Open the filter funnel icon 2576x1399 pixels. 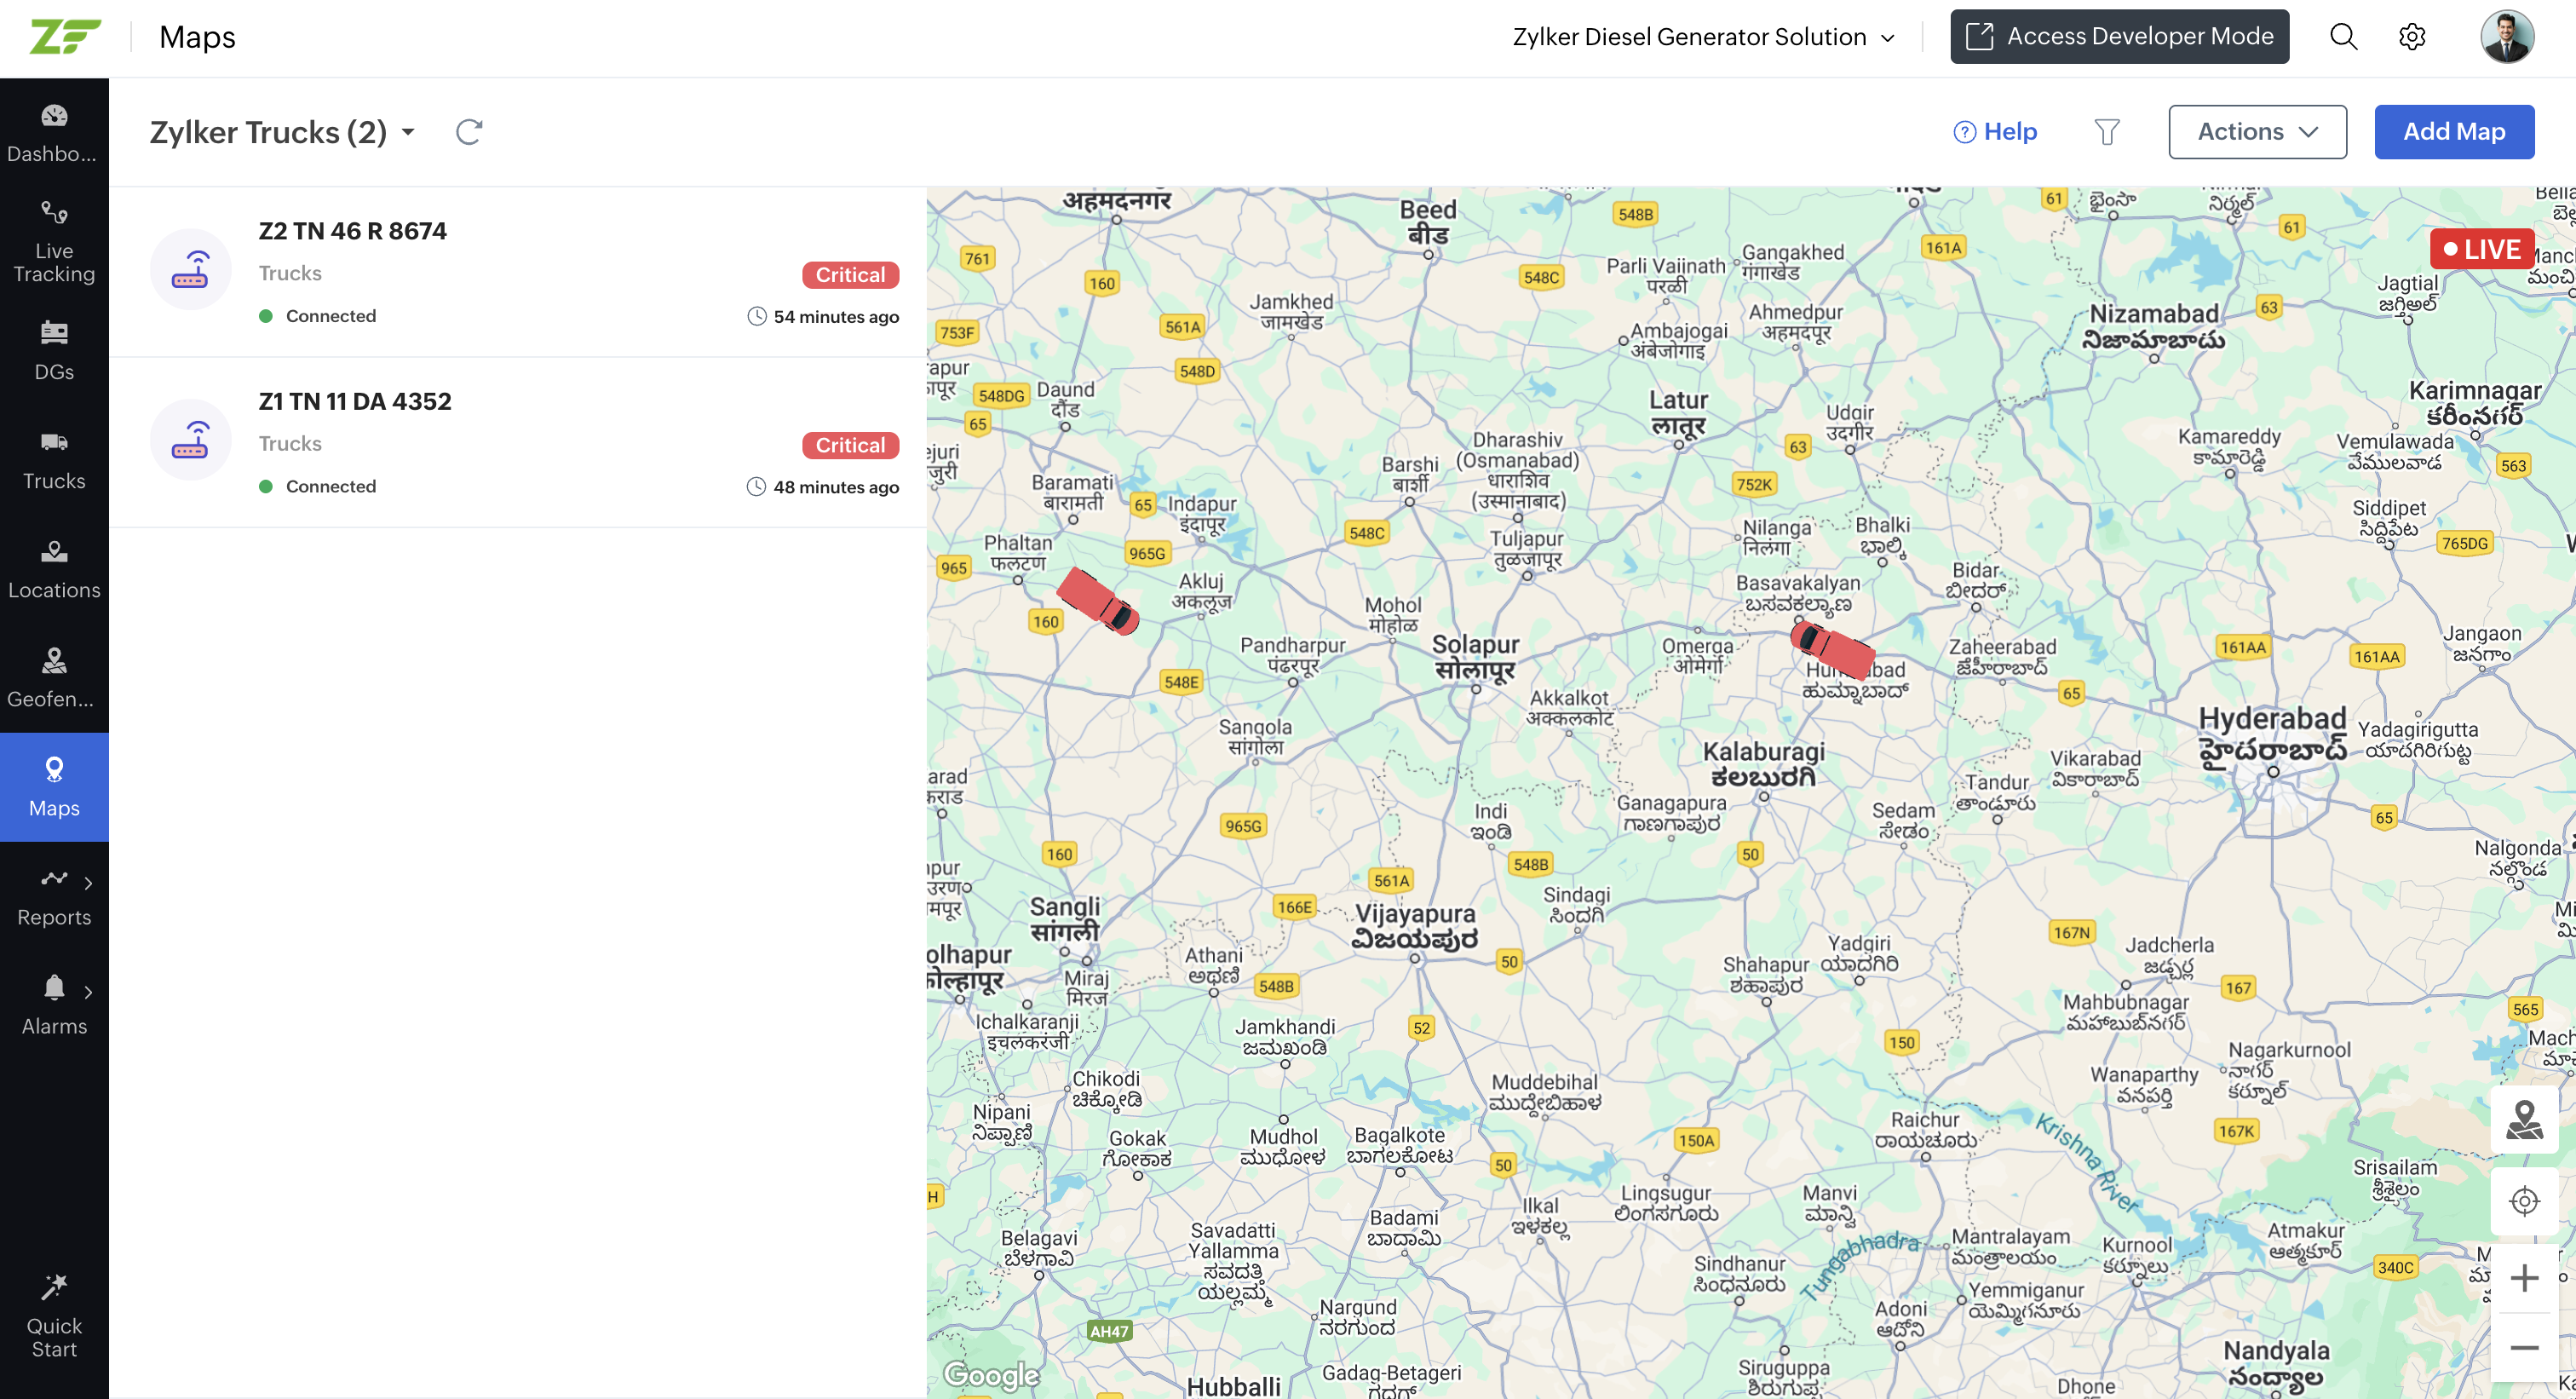point(2106,132)
